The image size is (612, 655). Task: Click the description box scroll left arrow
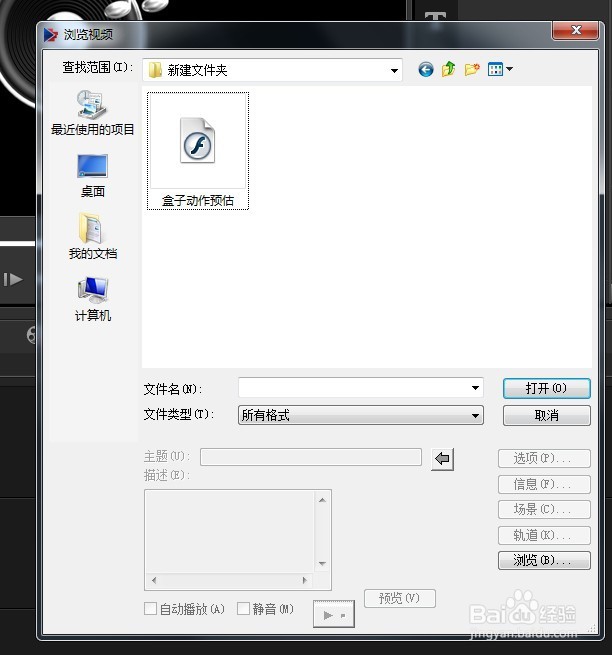tap(154, 580)
